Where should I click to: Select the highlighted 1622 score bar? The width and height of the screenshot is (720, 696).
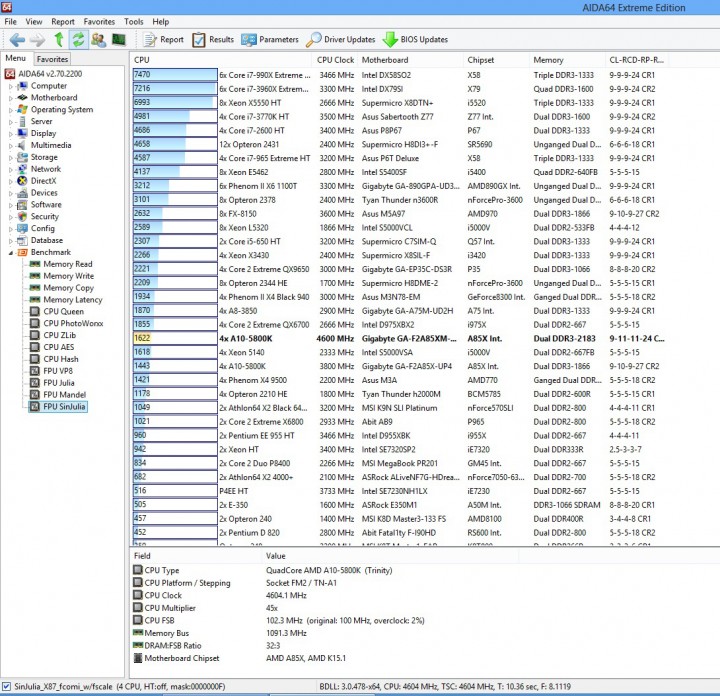(x=175, y=338)
